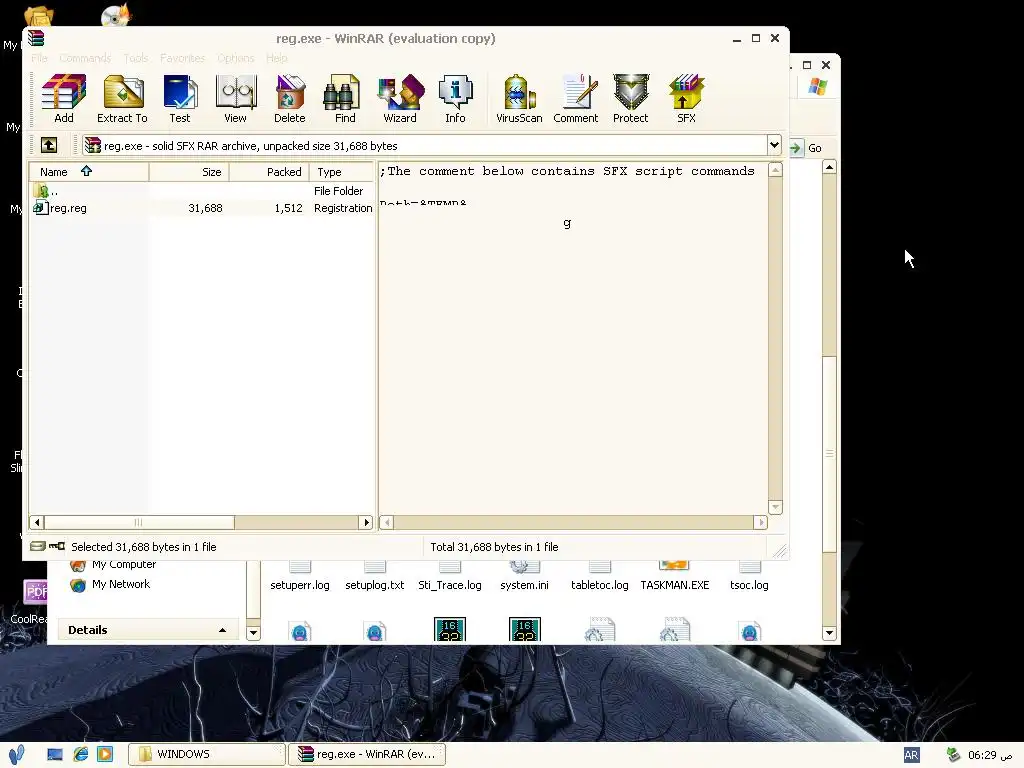Screen dimensions: 1024x768
Task: Launch the Wizard tool
Action: 400,99
